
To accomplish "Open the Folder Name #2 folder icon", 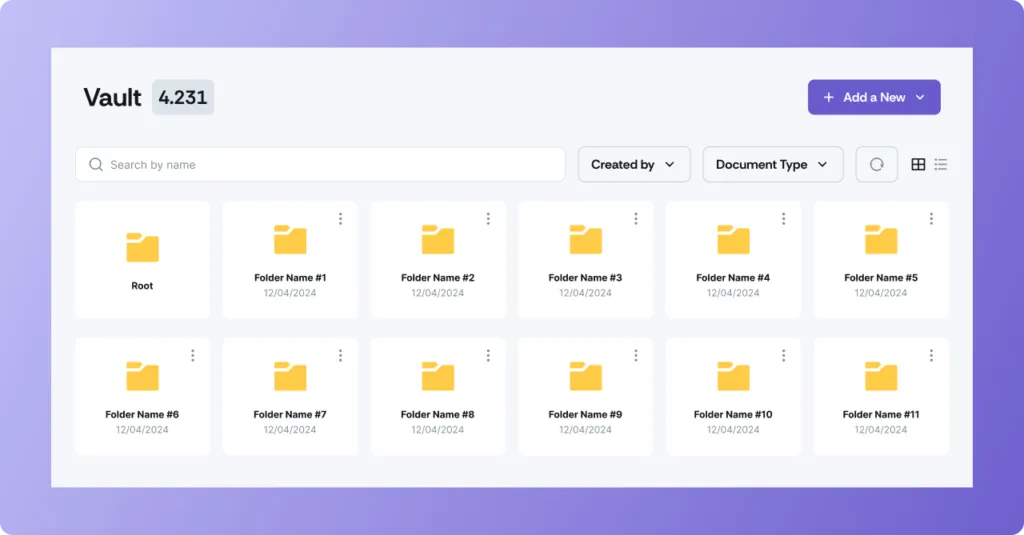I will pyautogui.click(x=438, y=239).
